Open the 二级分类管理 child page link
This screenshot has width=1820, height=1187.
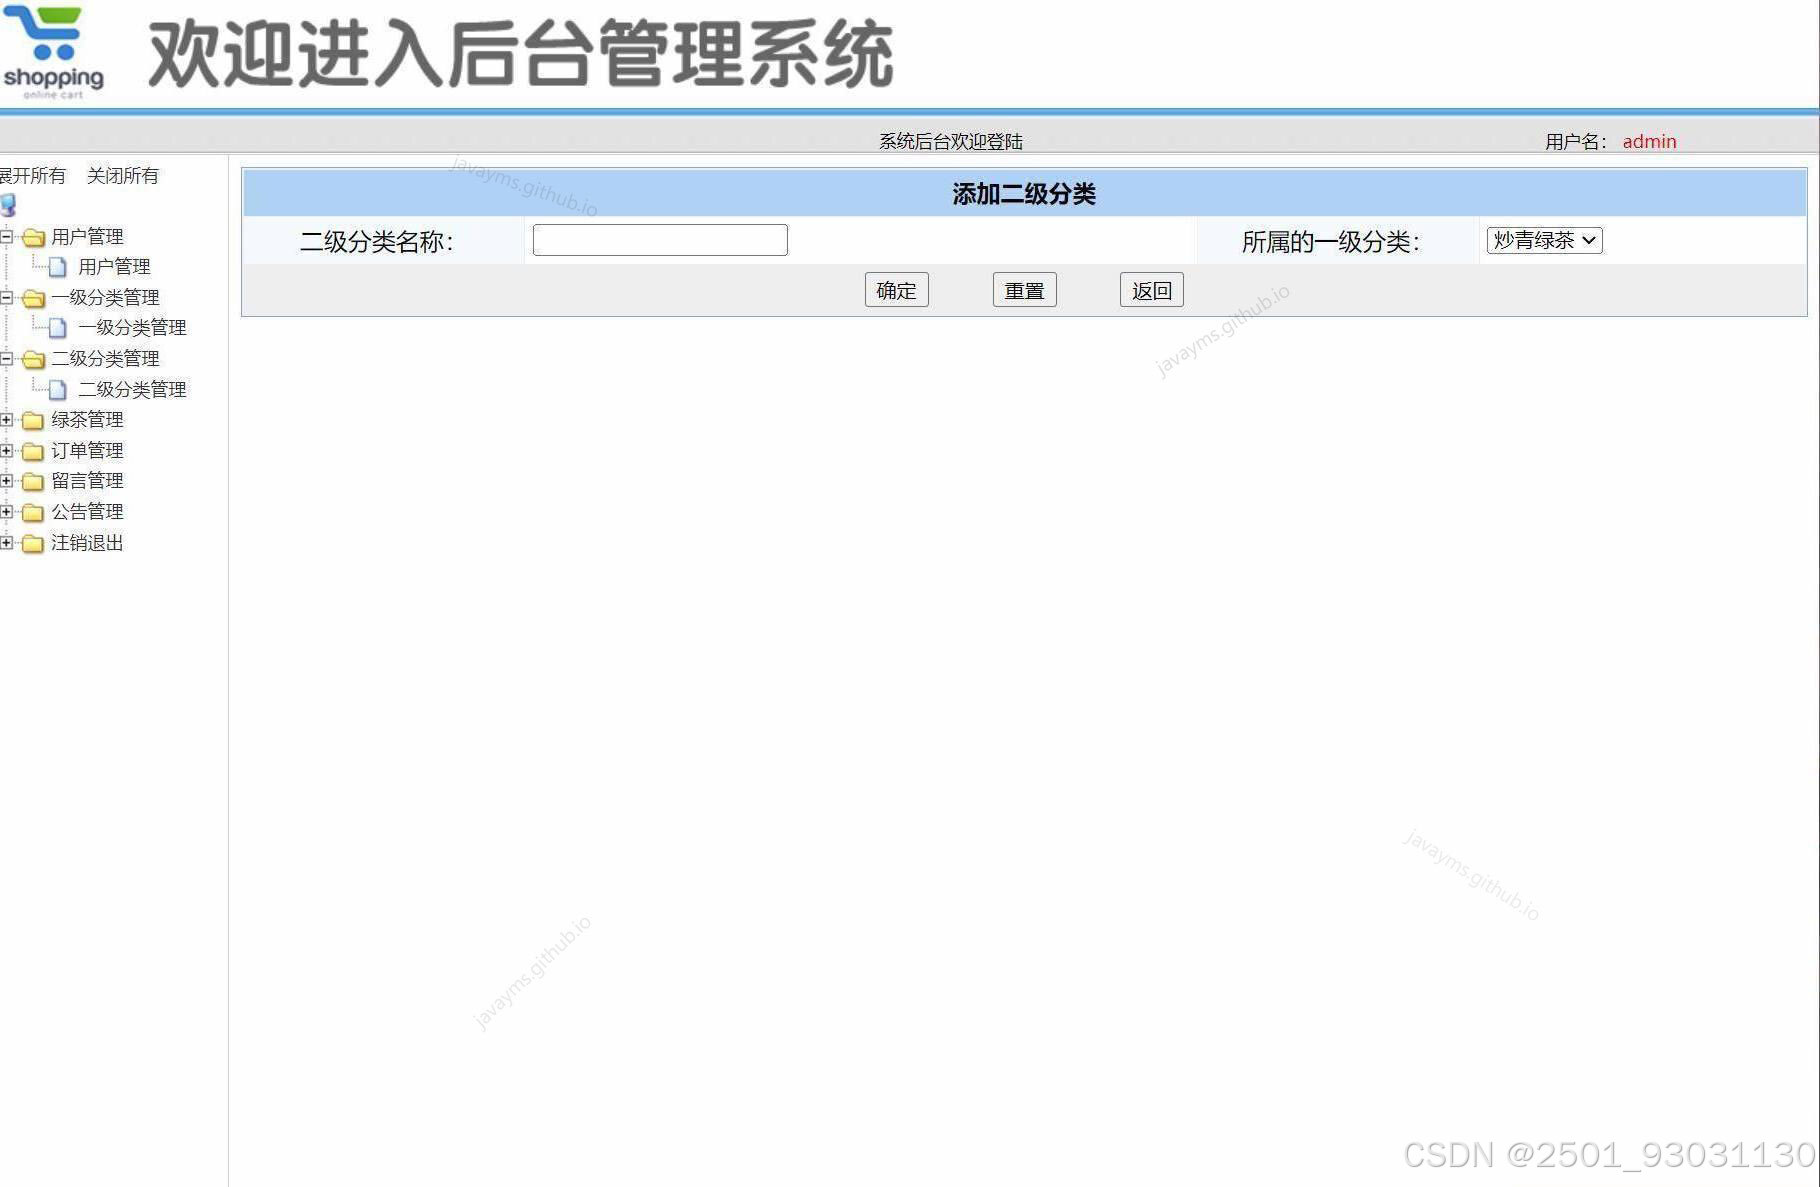(133, 390)
